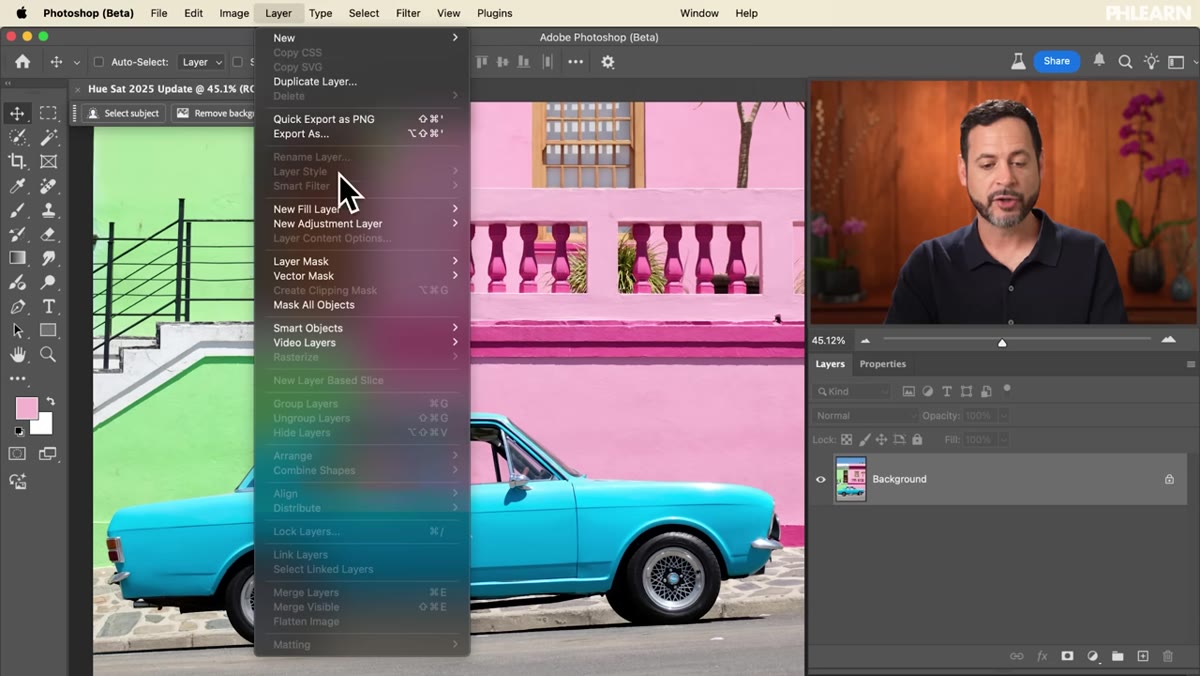Select the Horizontal Type tool

point(48,307)
